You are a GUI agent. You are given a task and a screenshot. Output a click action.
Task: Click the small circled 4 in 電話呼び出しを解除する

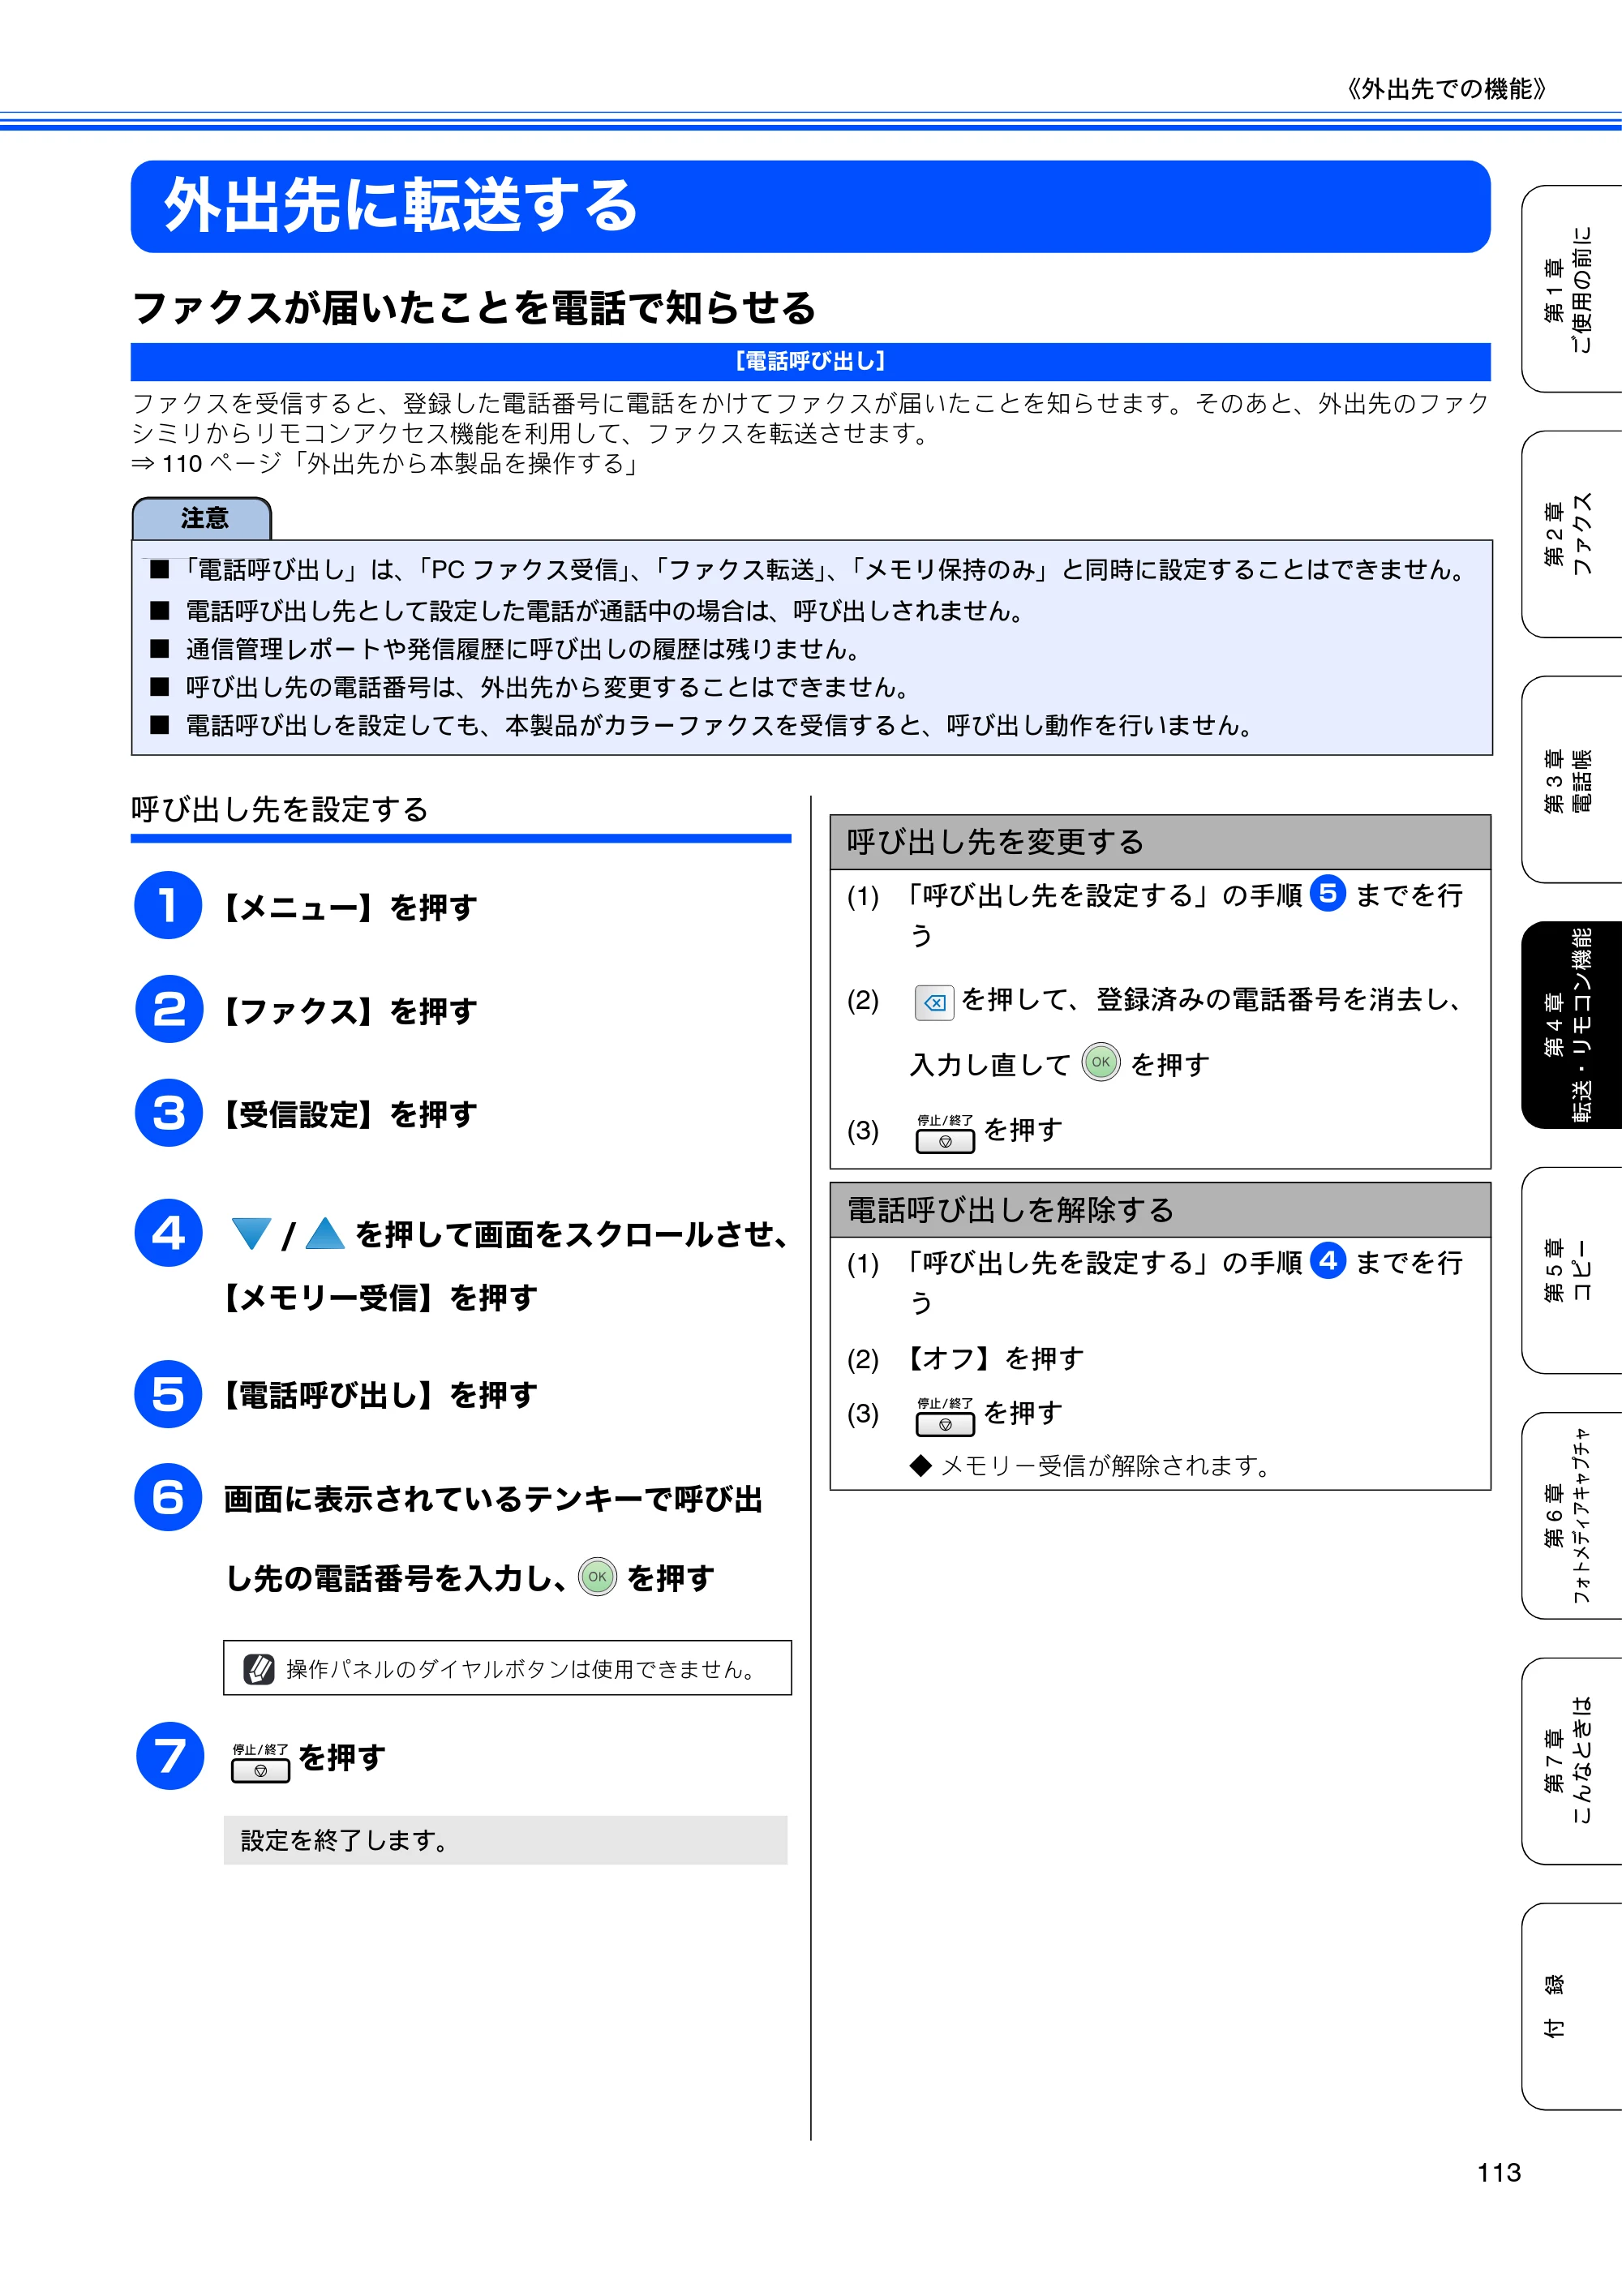1327,1261
